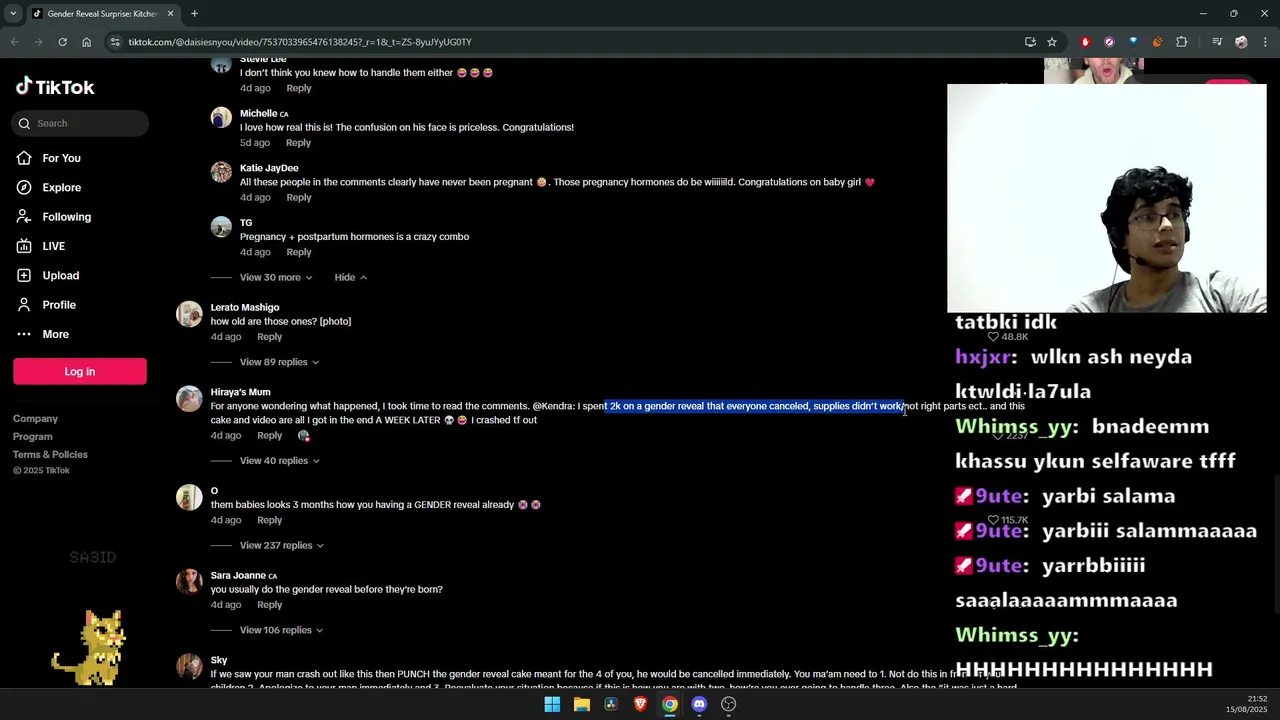Bookmark this page with star icon
The image size is (1280, 720).
tap(1052, 42)
